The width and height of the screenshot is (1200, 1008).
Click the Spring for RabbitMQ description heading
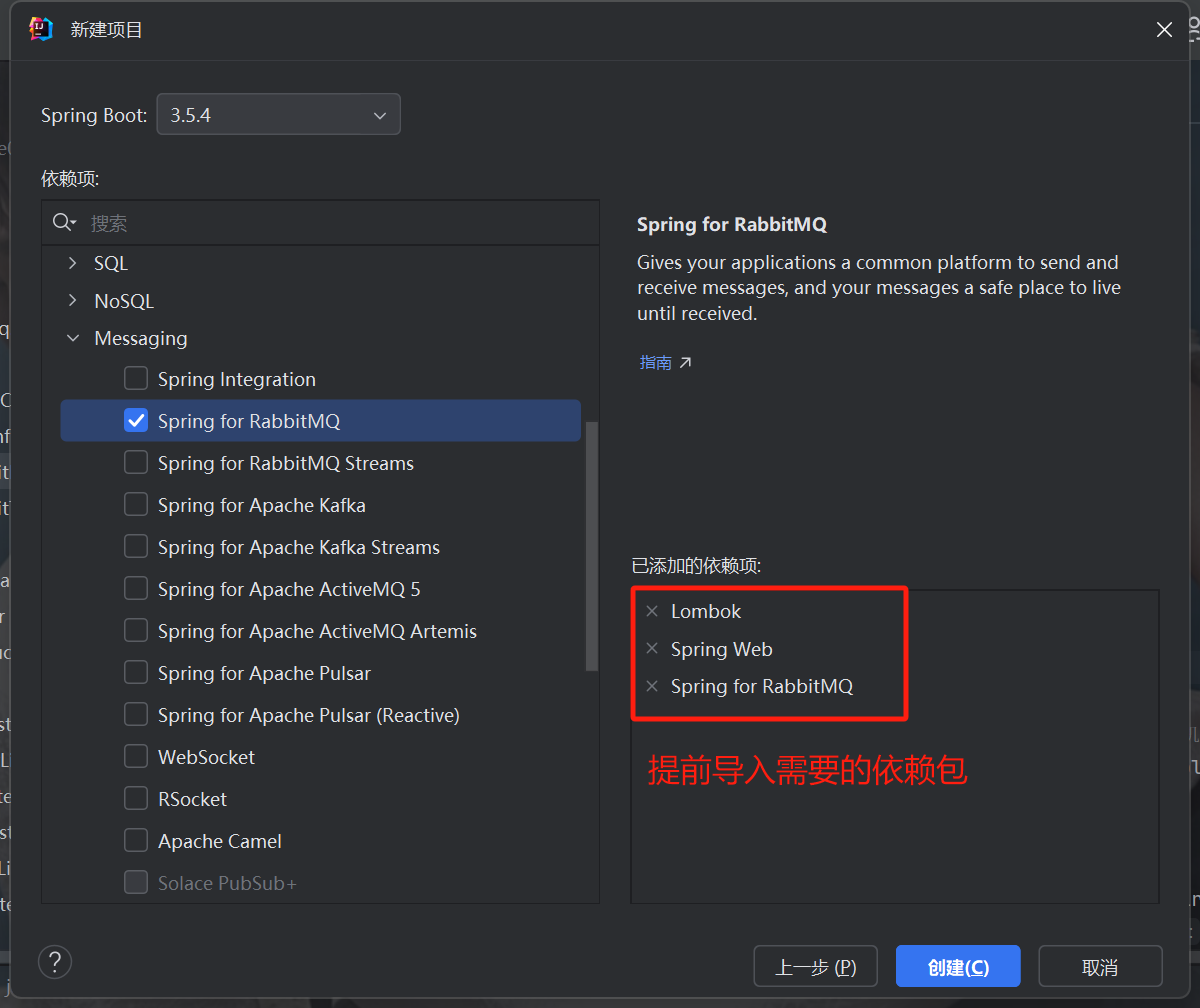(x=732, y=224)
